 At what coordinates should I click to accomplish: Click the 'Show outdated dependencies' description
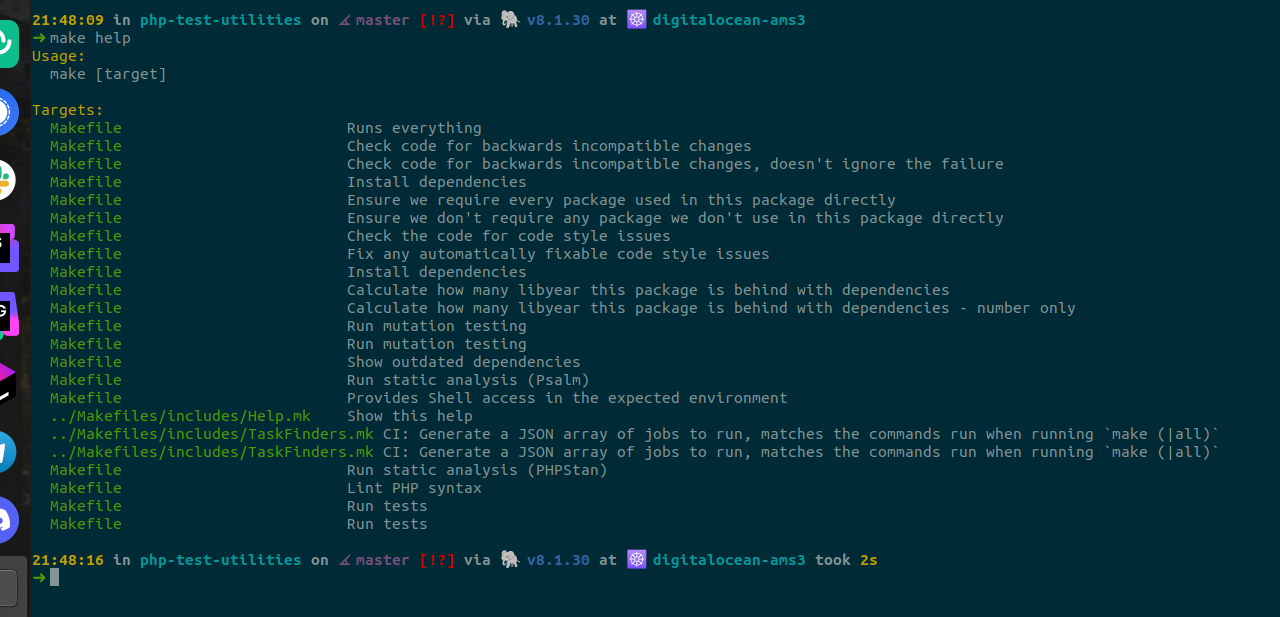coord(463,362)
